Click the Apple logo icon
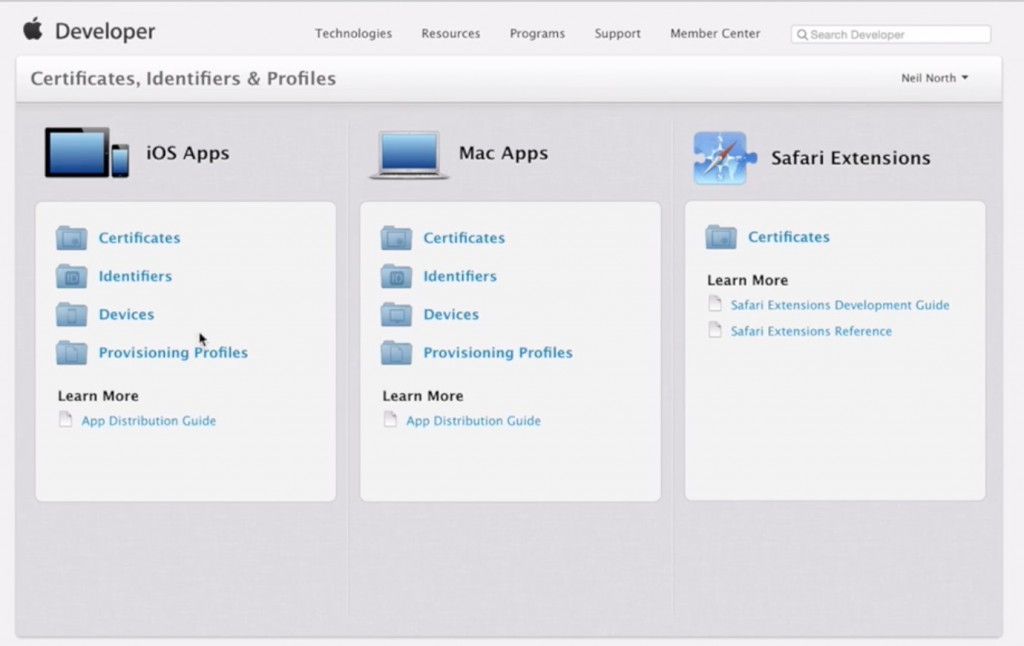The height and width of the screenshot is (646, 1024). click(x=33, y=30)
